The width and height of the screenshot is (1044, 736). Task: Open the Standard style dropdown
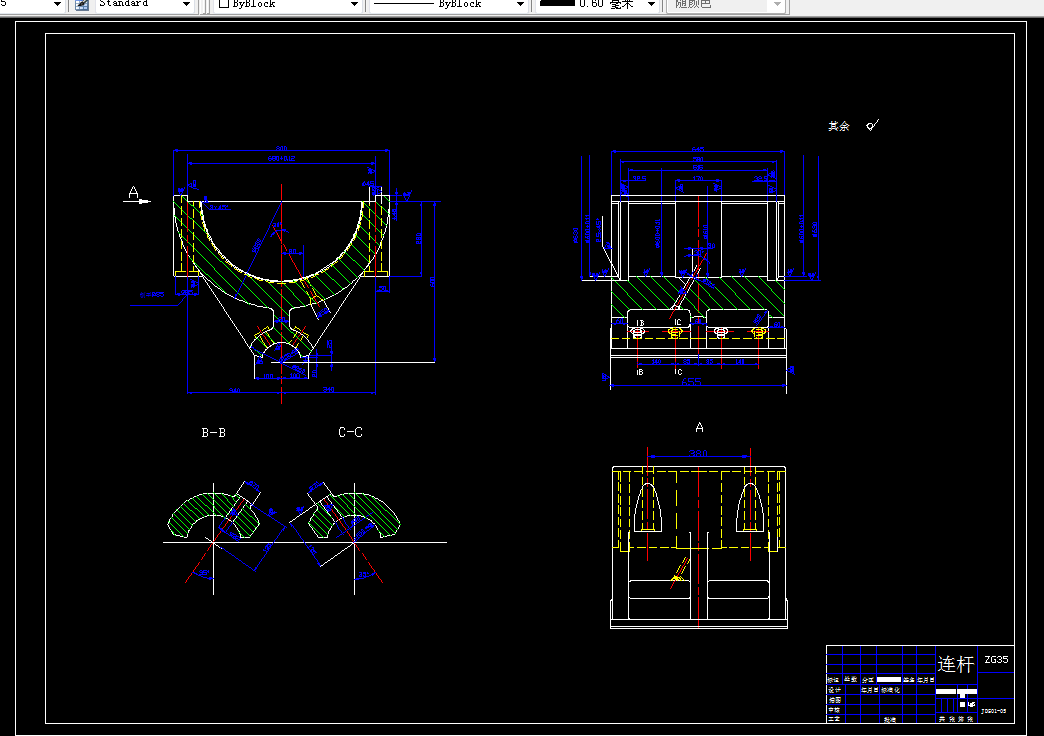[144, 4]
